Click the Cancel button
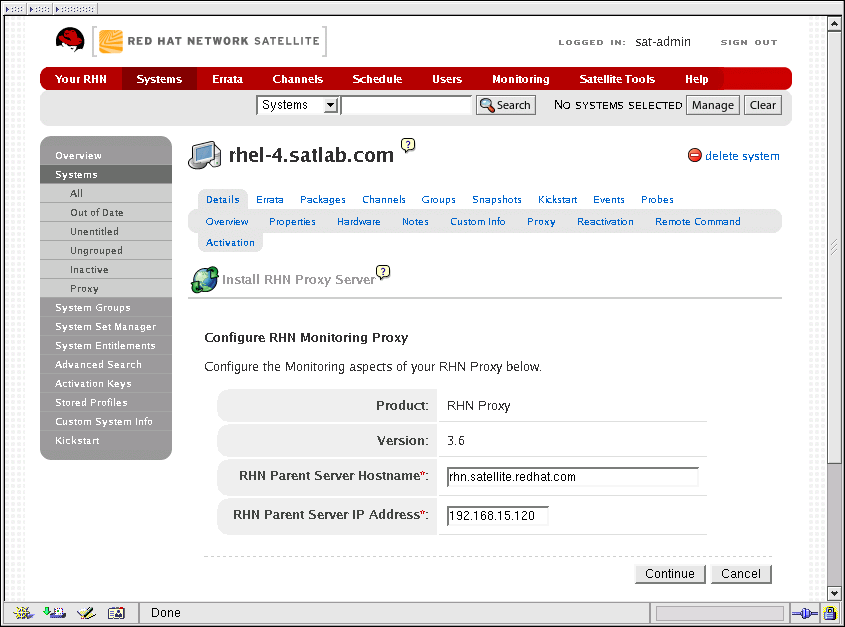 pos(741,574)
